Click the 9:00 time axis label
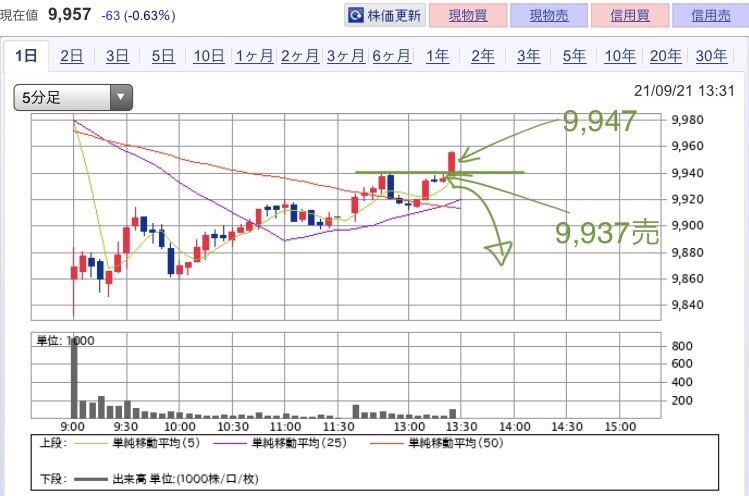This screenshot has width=749, height=496. tap(73, 426)
